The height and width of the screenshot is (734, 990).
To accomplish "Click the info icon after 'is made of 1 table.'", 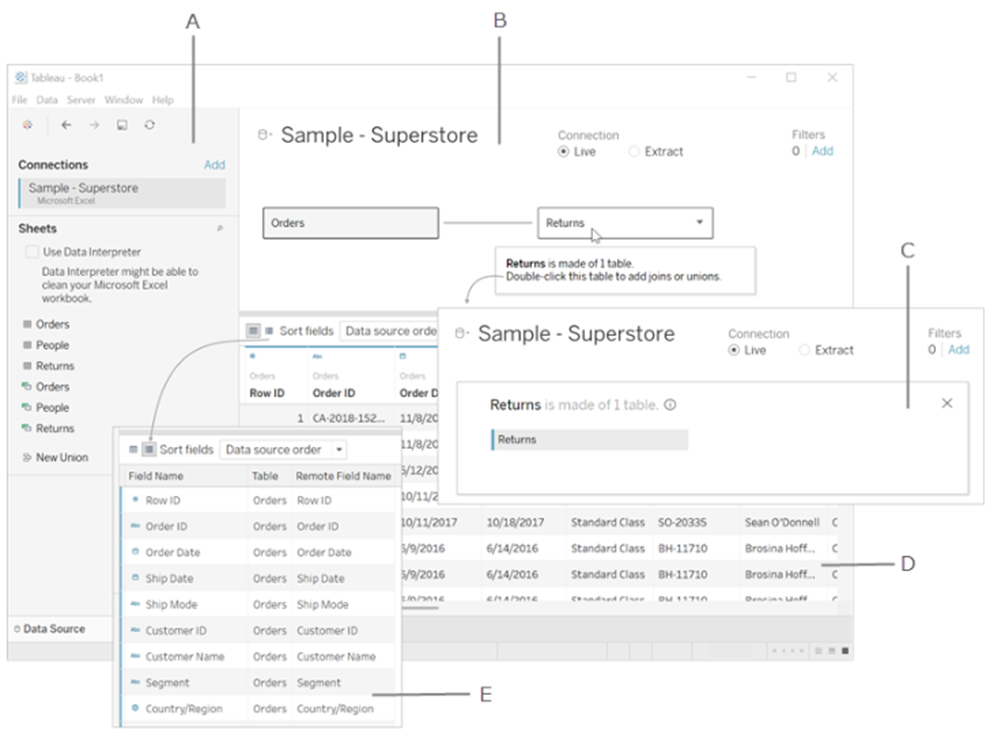I will coord(671,405).
